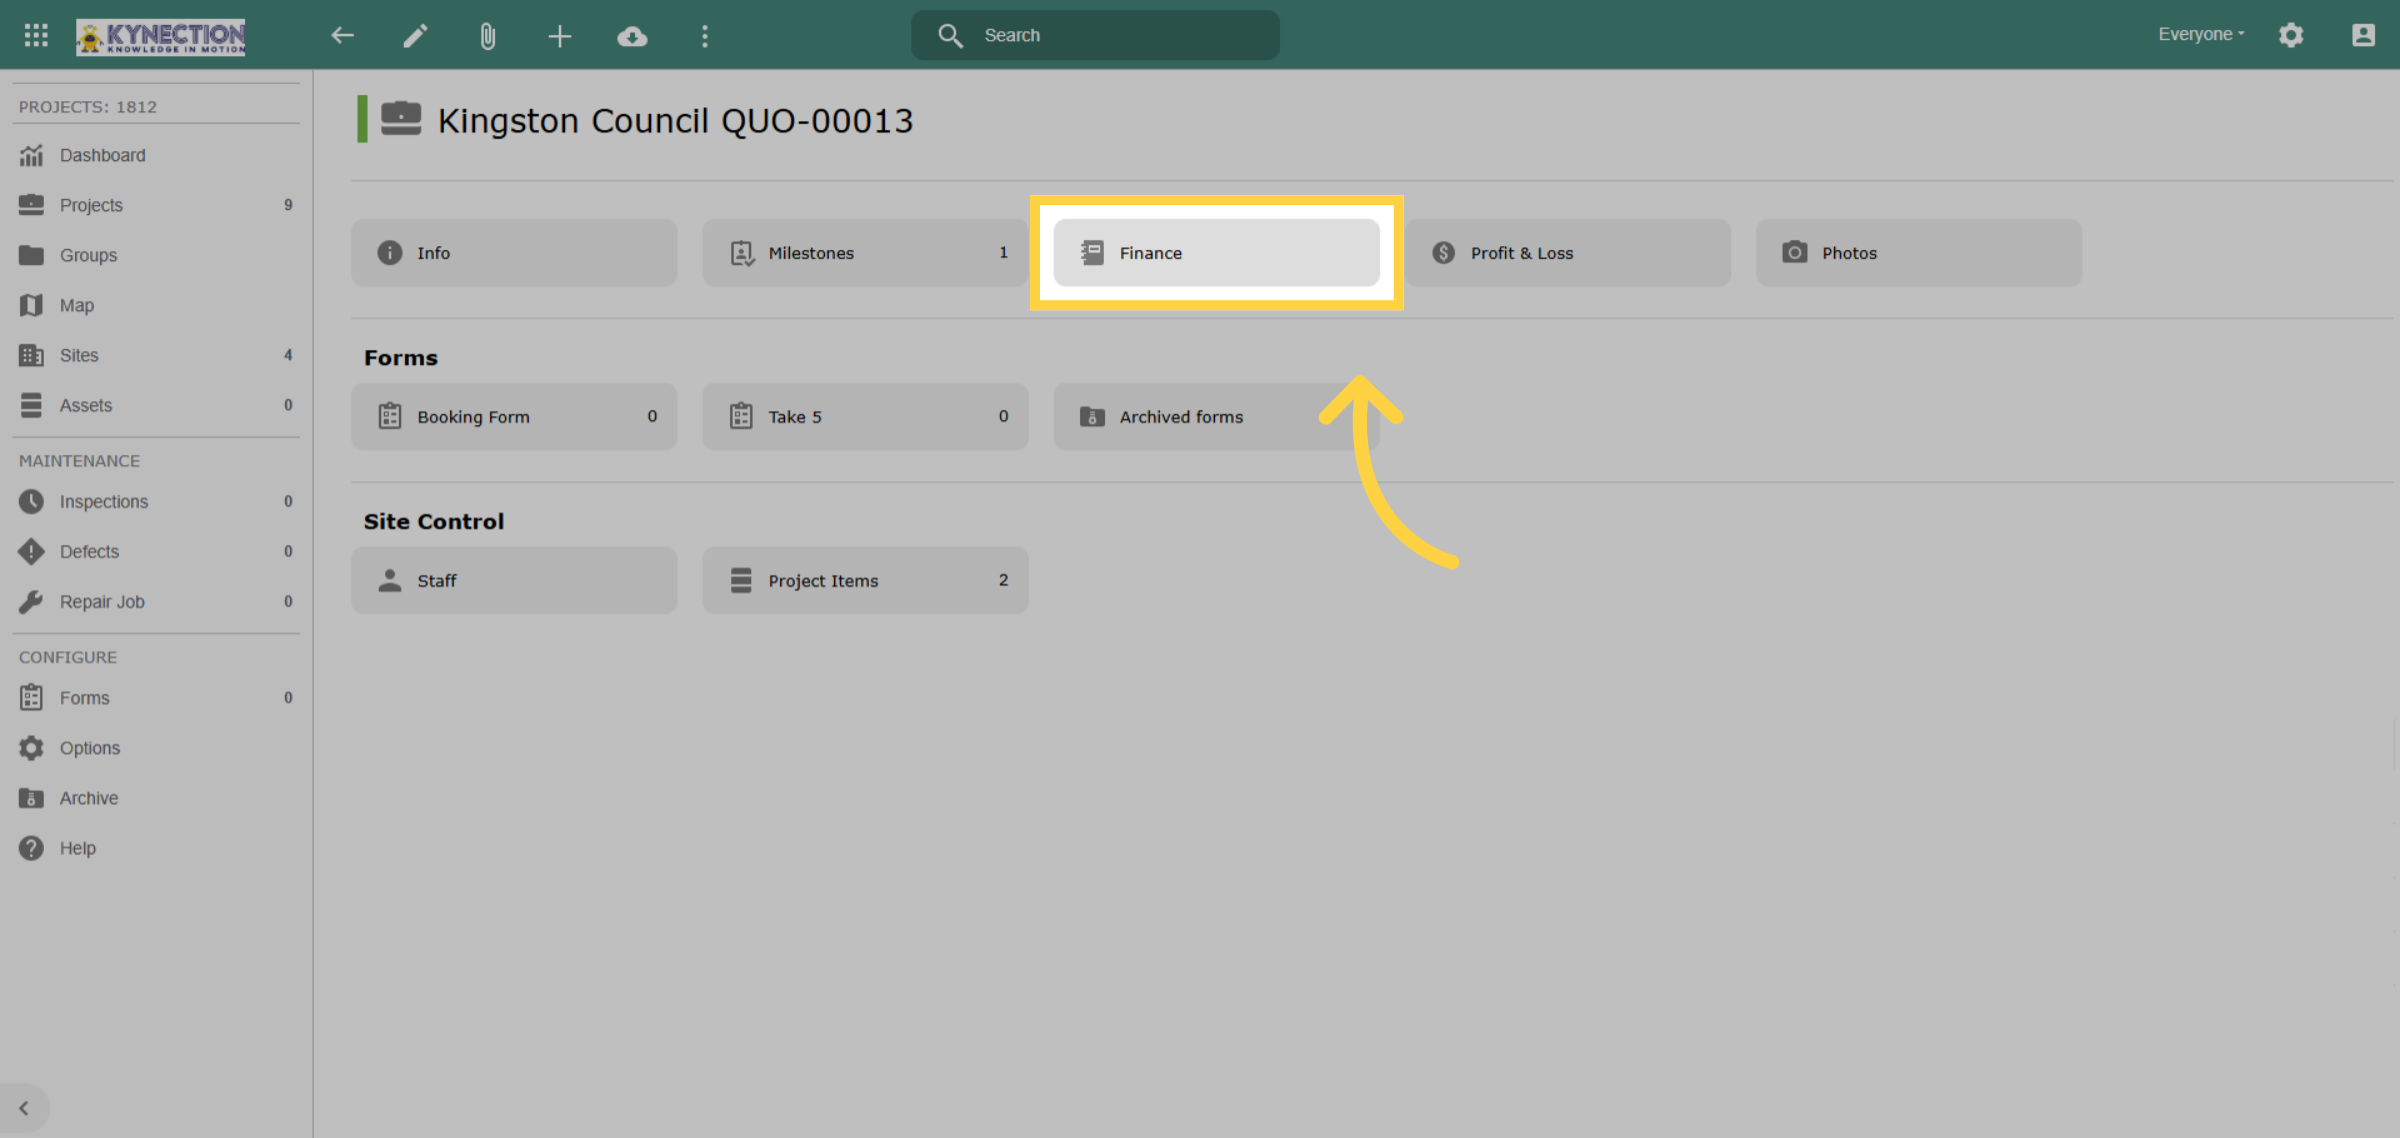Click the pencil edit icon
Viewport: 2400px width, 1138px height.
[x=415, y=36]
